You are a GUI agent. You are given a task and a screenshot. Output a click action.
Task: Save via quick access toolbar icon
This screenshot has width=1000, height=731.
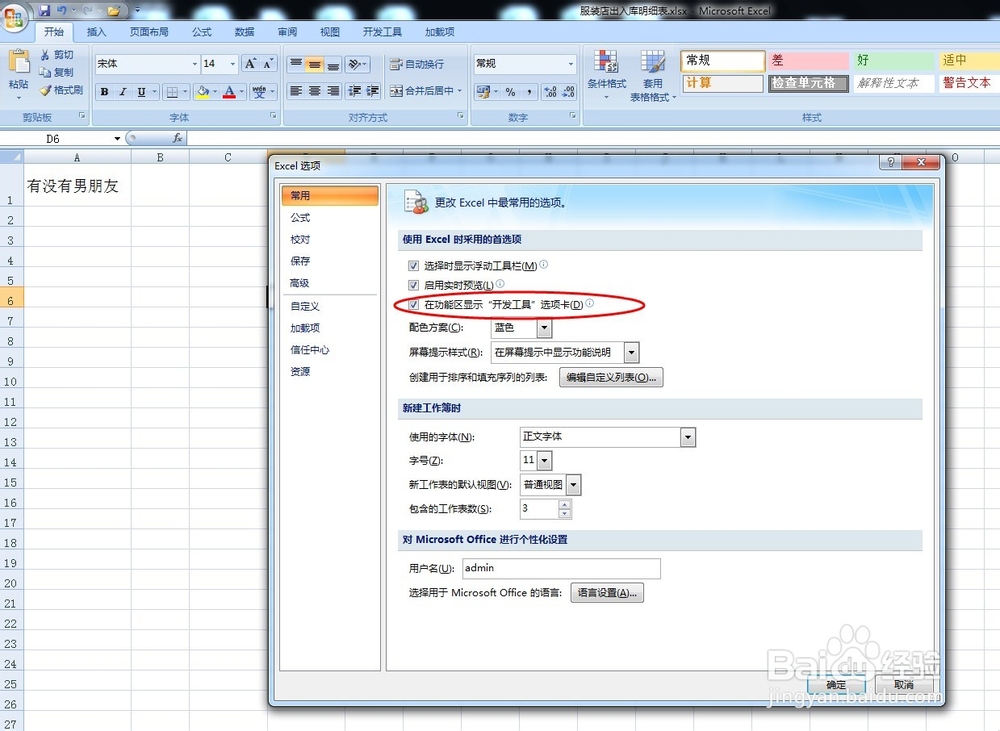44,10
